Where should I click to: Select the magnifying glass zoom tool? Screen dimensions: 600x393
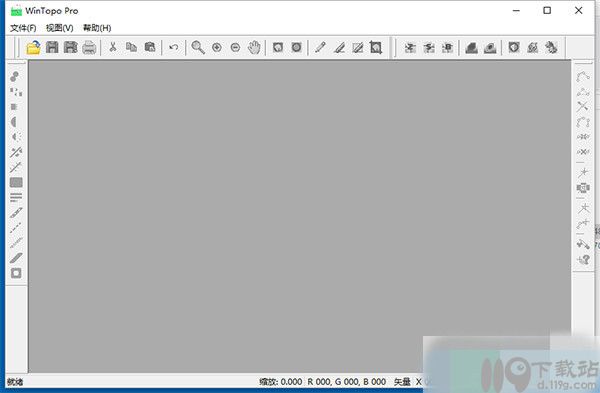point(198,47)
